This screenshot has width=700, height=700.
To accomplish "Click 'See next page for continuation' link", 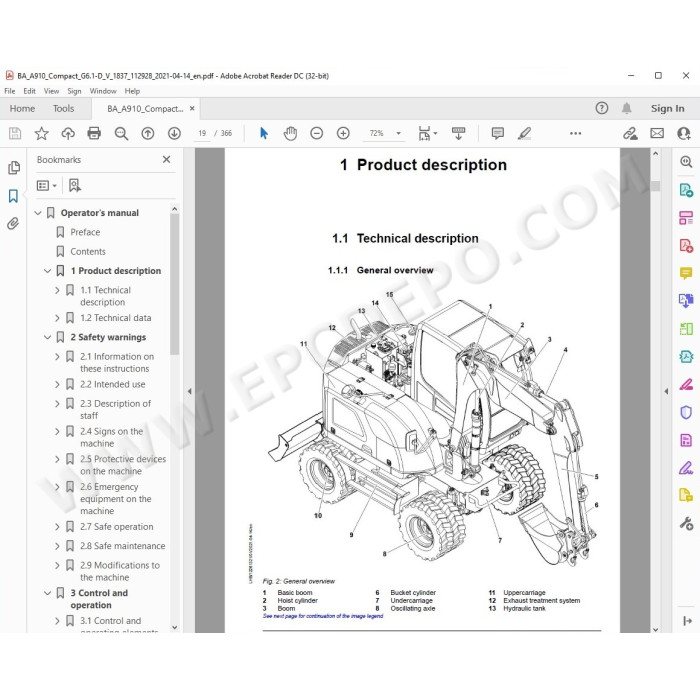I will 323,616.
